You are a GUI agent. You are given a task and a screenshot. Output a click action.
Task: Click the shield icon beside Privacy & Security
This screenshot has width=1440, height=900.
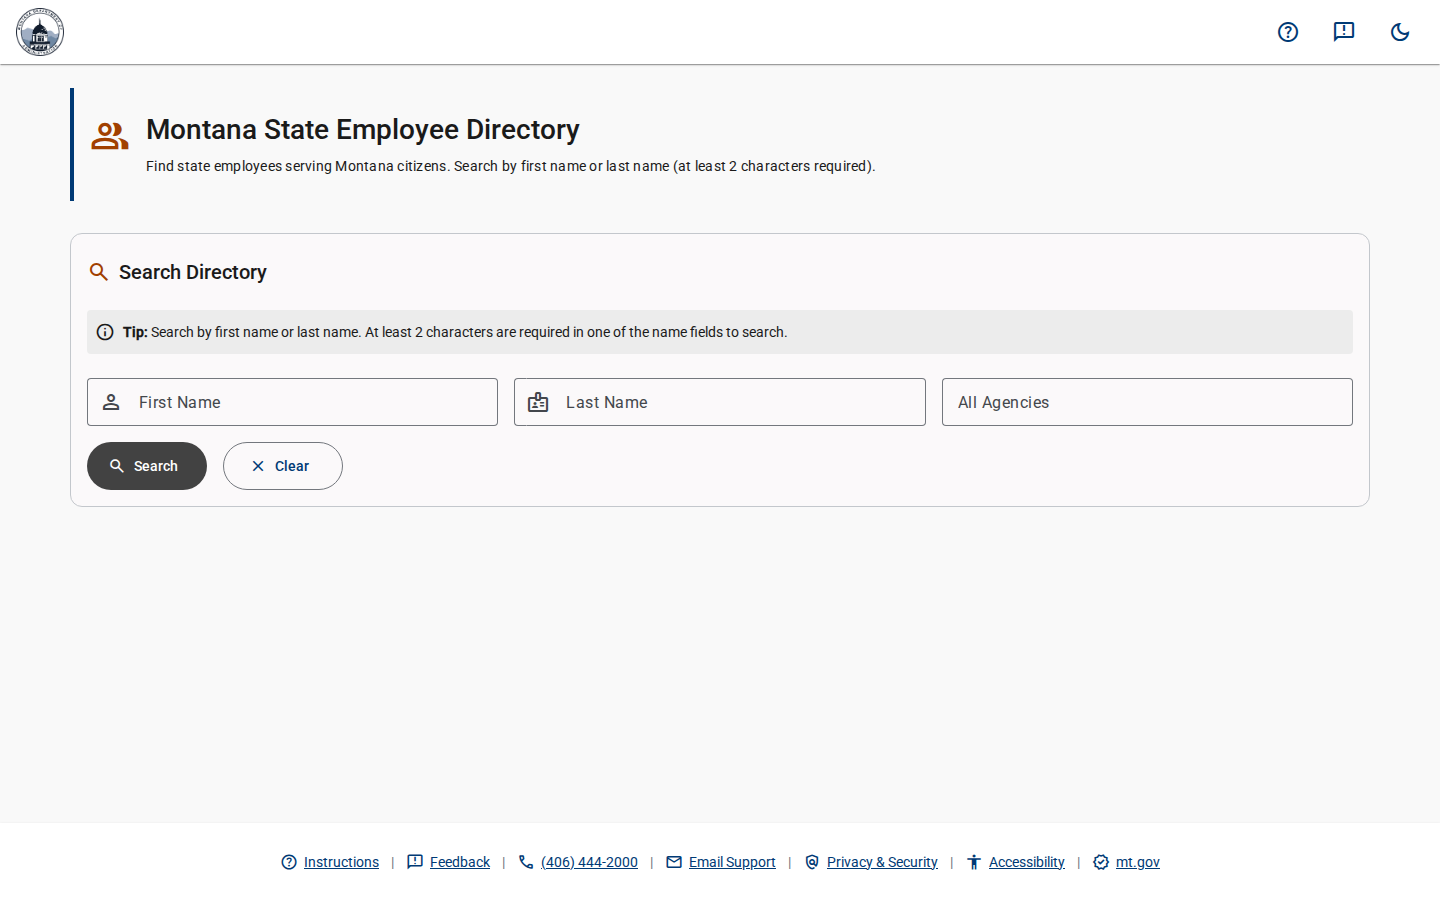coord(812,862)
